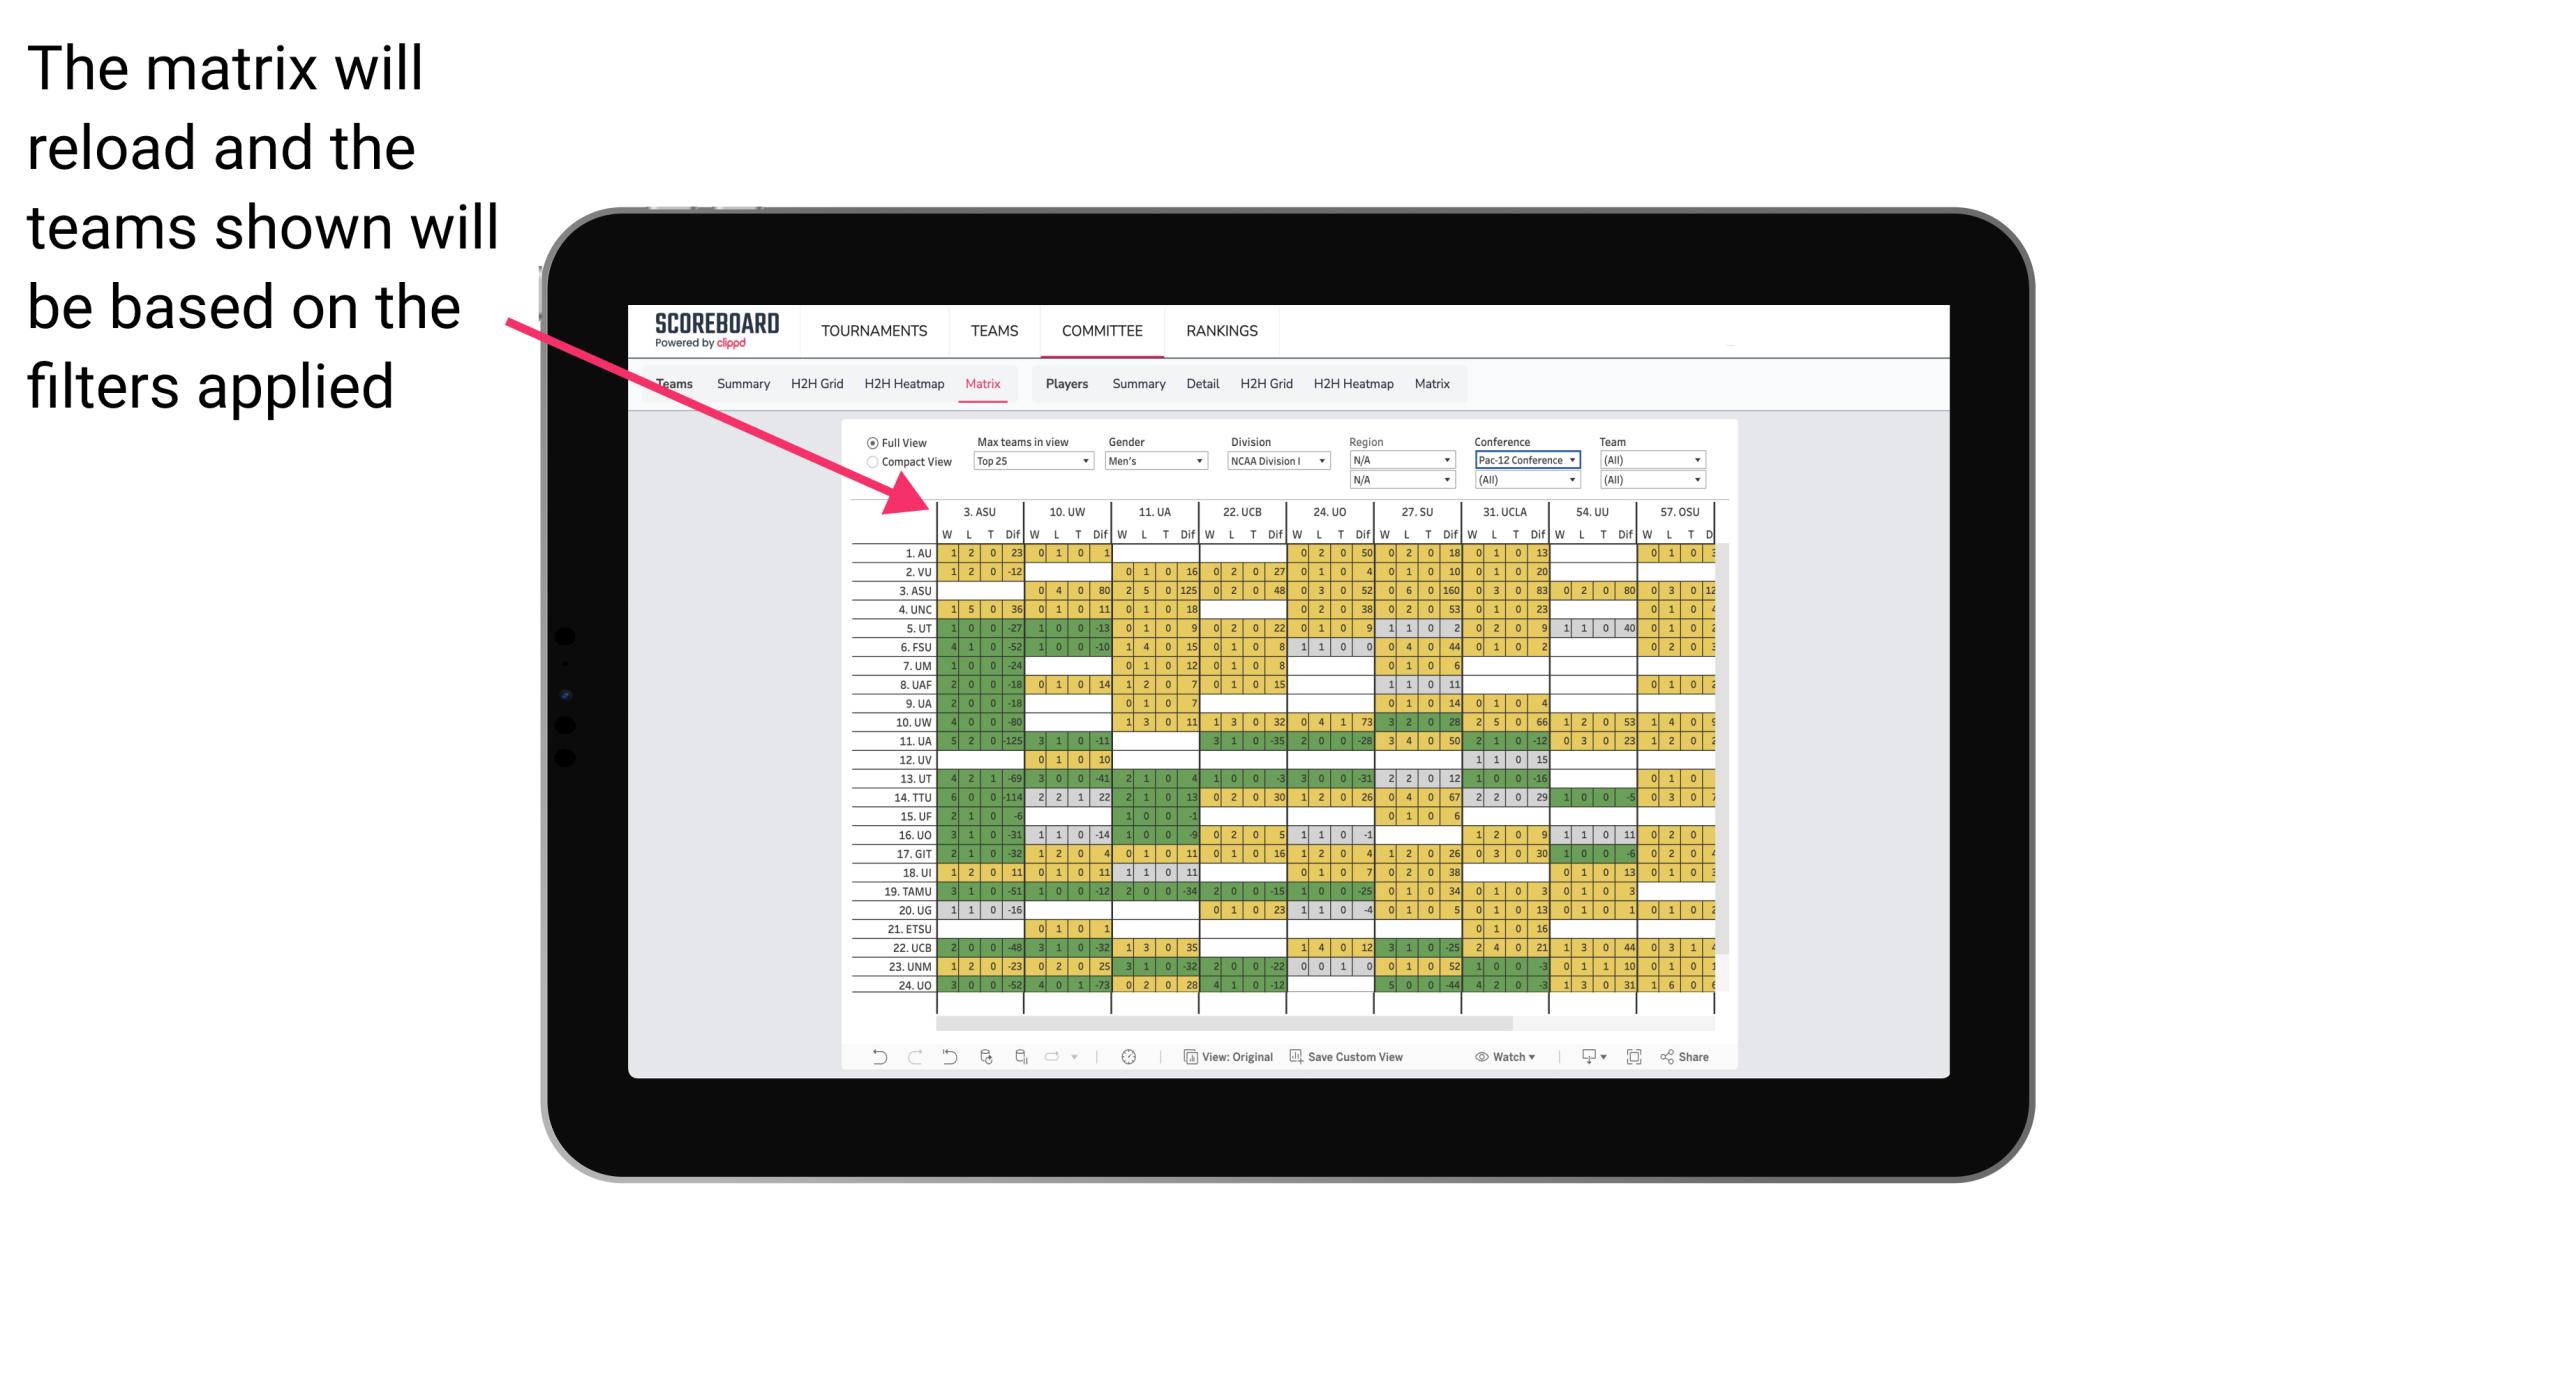Screen dimensions: 2568x1382
Task: Click RANKINGS in the menu bar
Action: point(1220,330)
